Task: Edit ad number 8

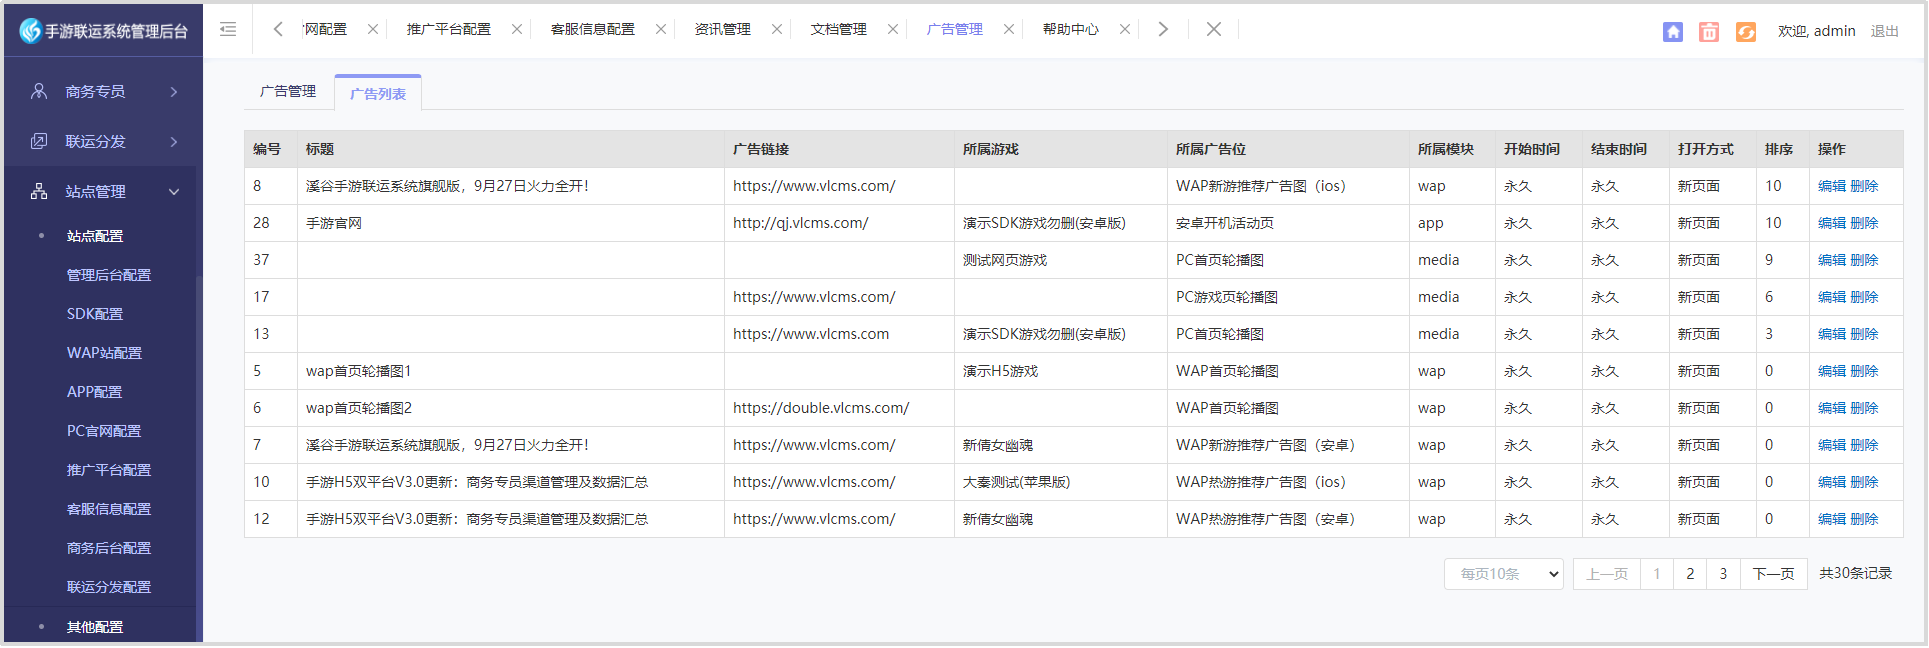Action: click(x=1832, y=186)
